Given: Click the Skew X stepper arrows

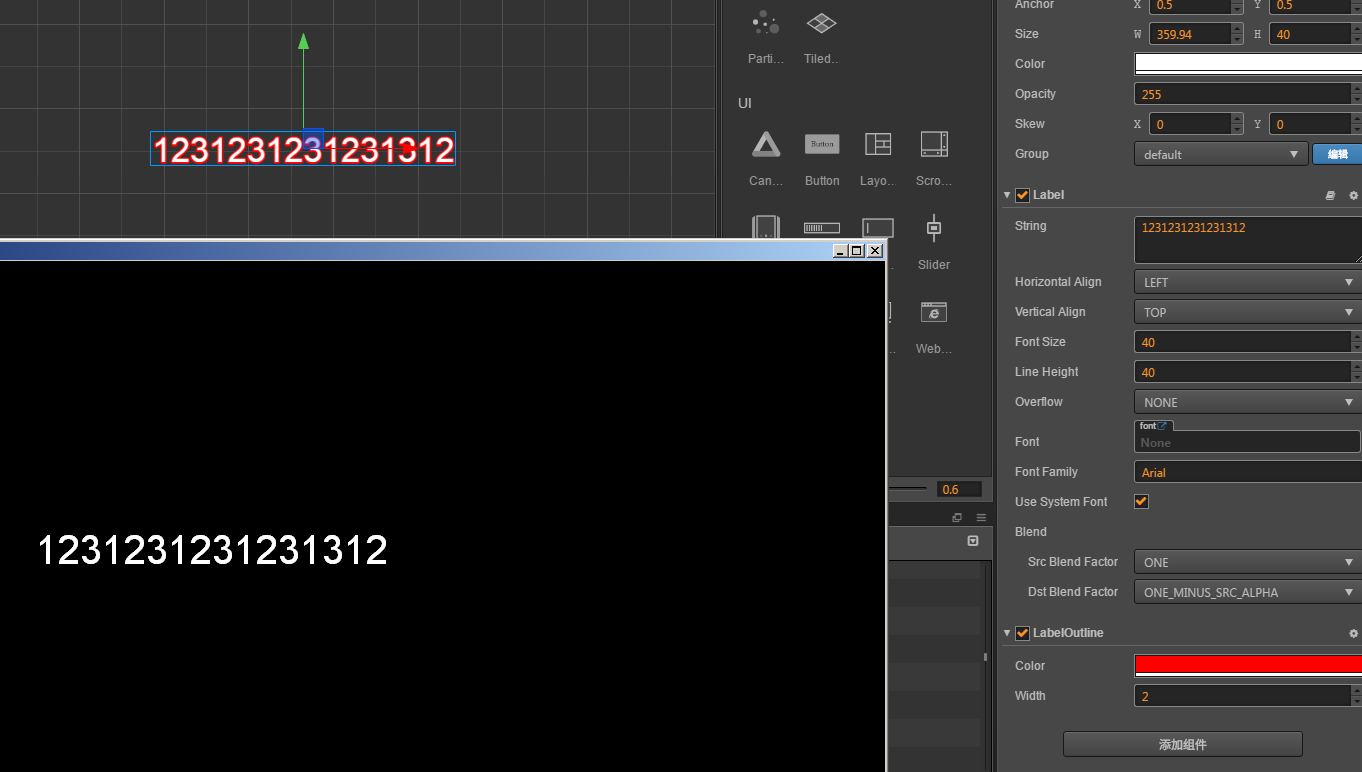Looking at the screenshot, I should [x=1237, y=124].
